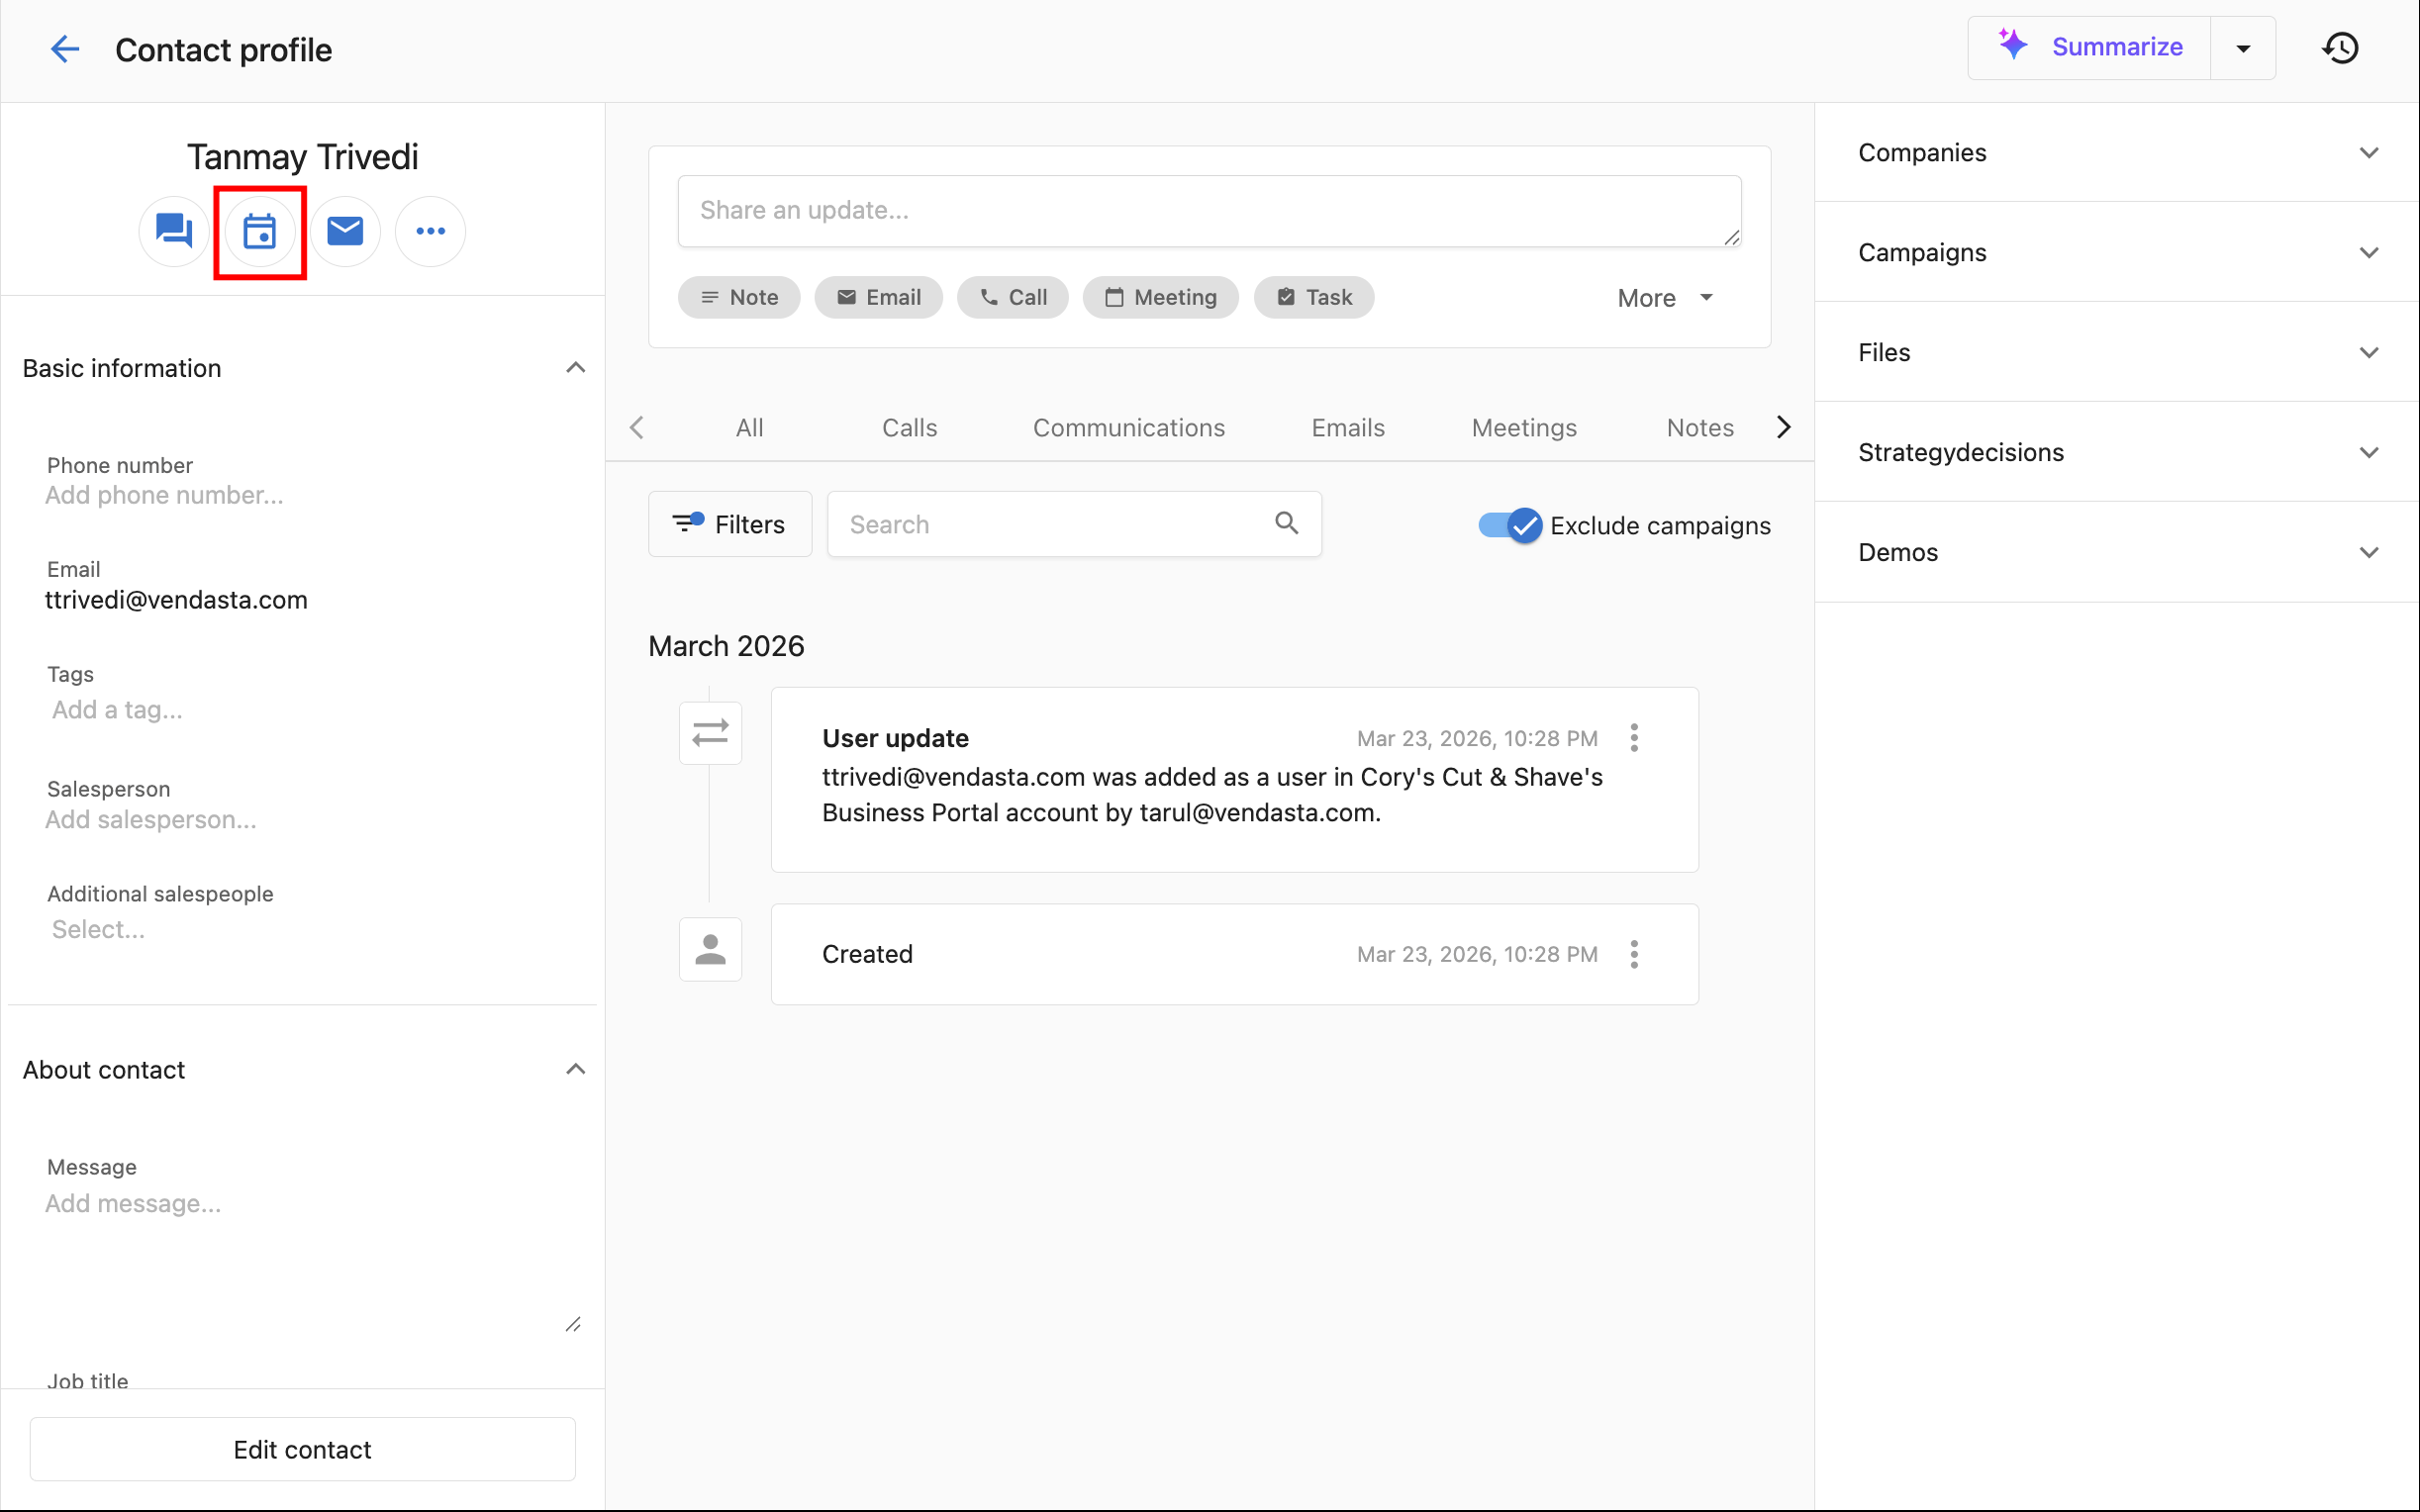
Task: Click the Edit contact button
Action: (x=302, y=1449)
